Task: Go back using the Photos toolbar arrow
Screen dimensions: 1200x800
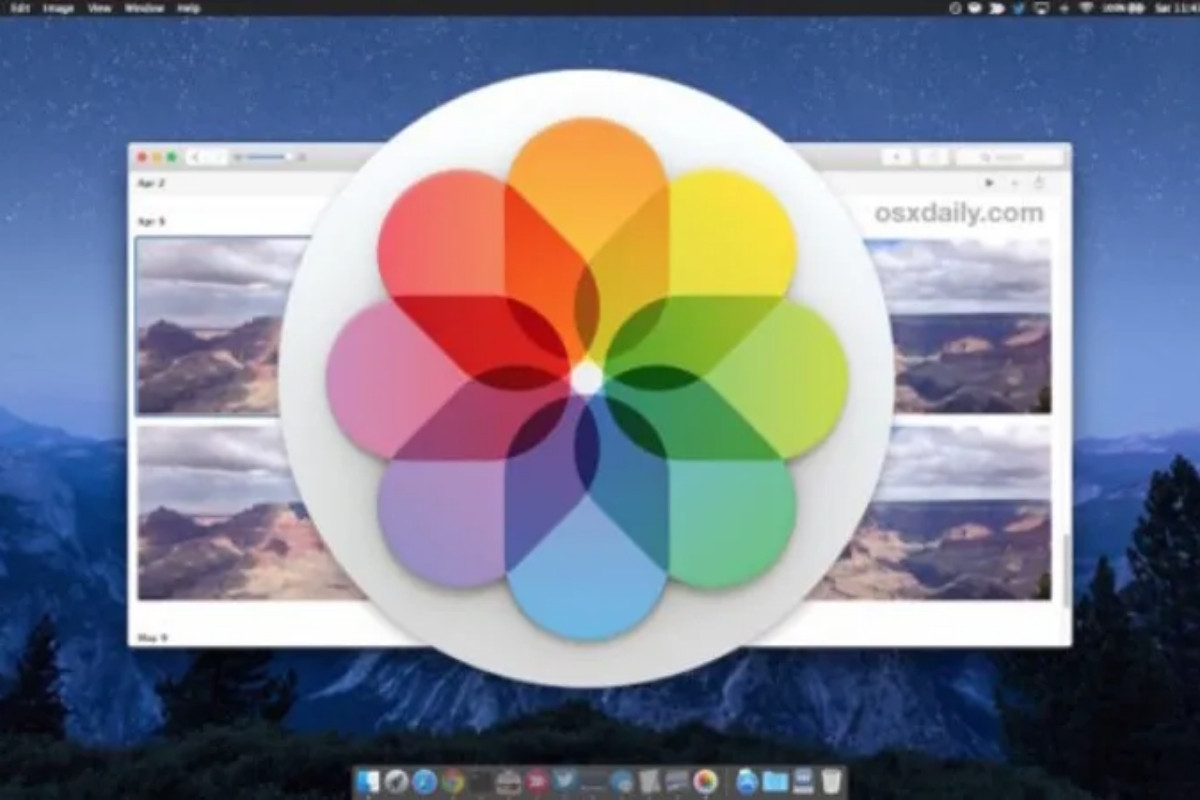Action: [x=194, y=157]
